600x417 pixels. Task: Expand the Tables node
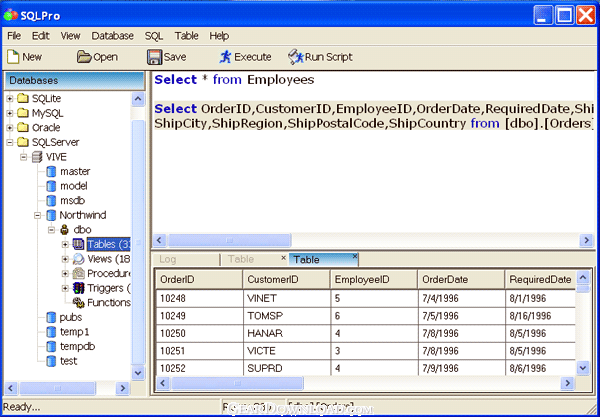click(x=65, y=244)
